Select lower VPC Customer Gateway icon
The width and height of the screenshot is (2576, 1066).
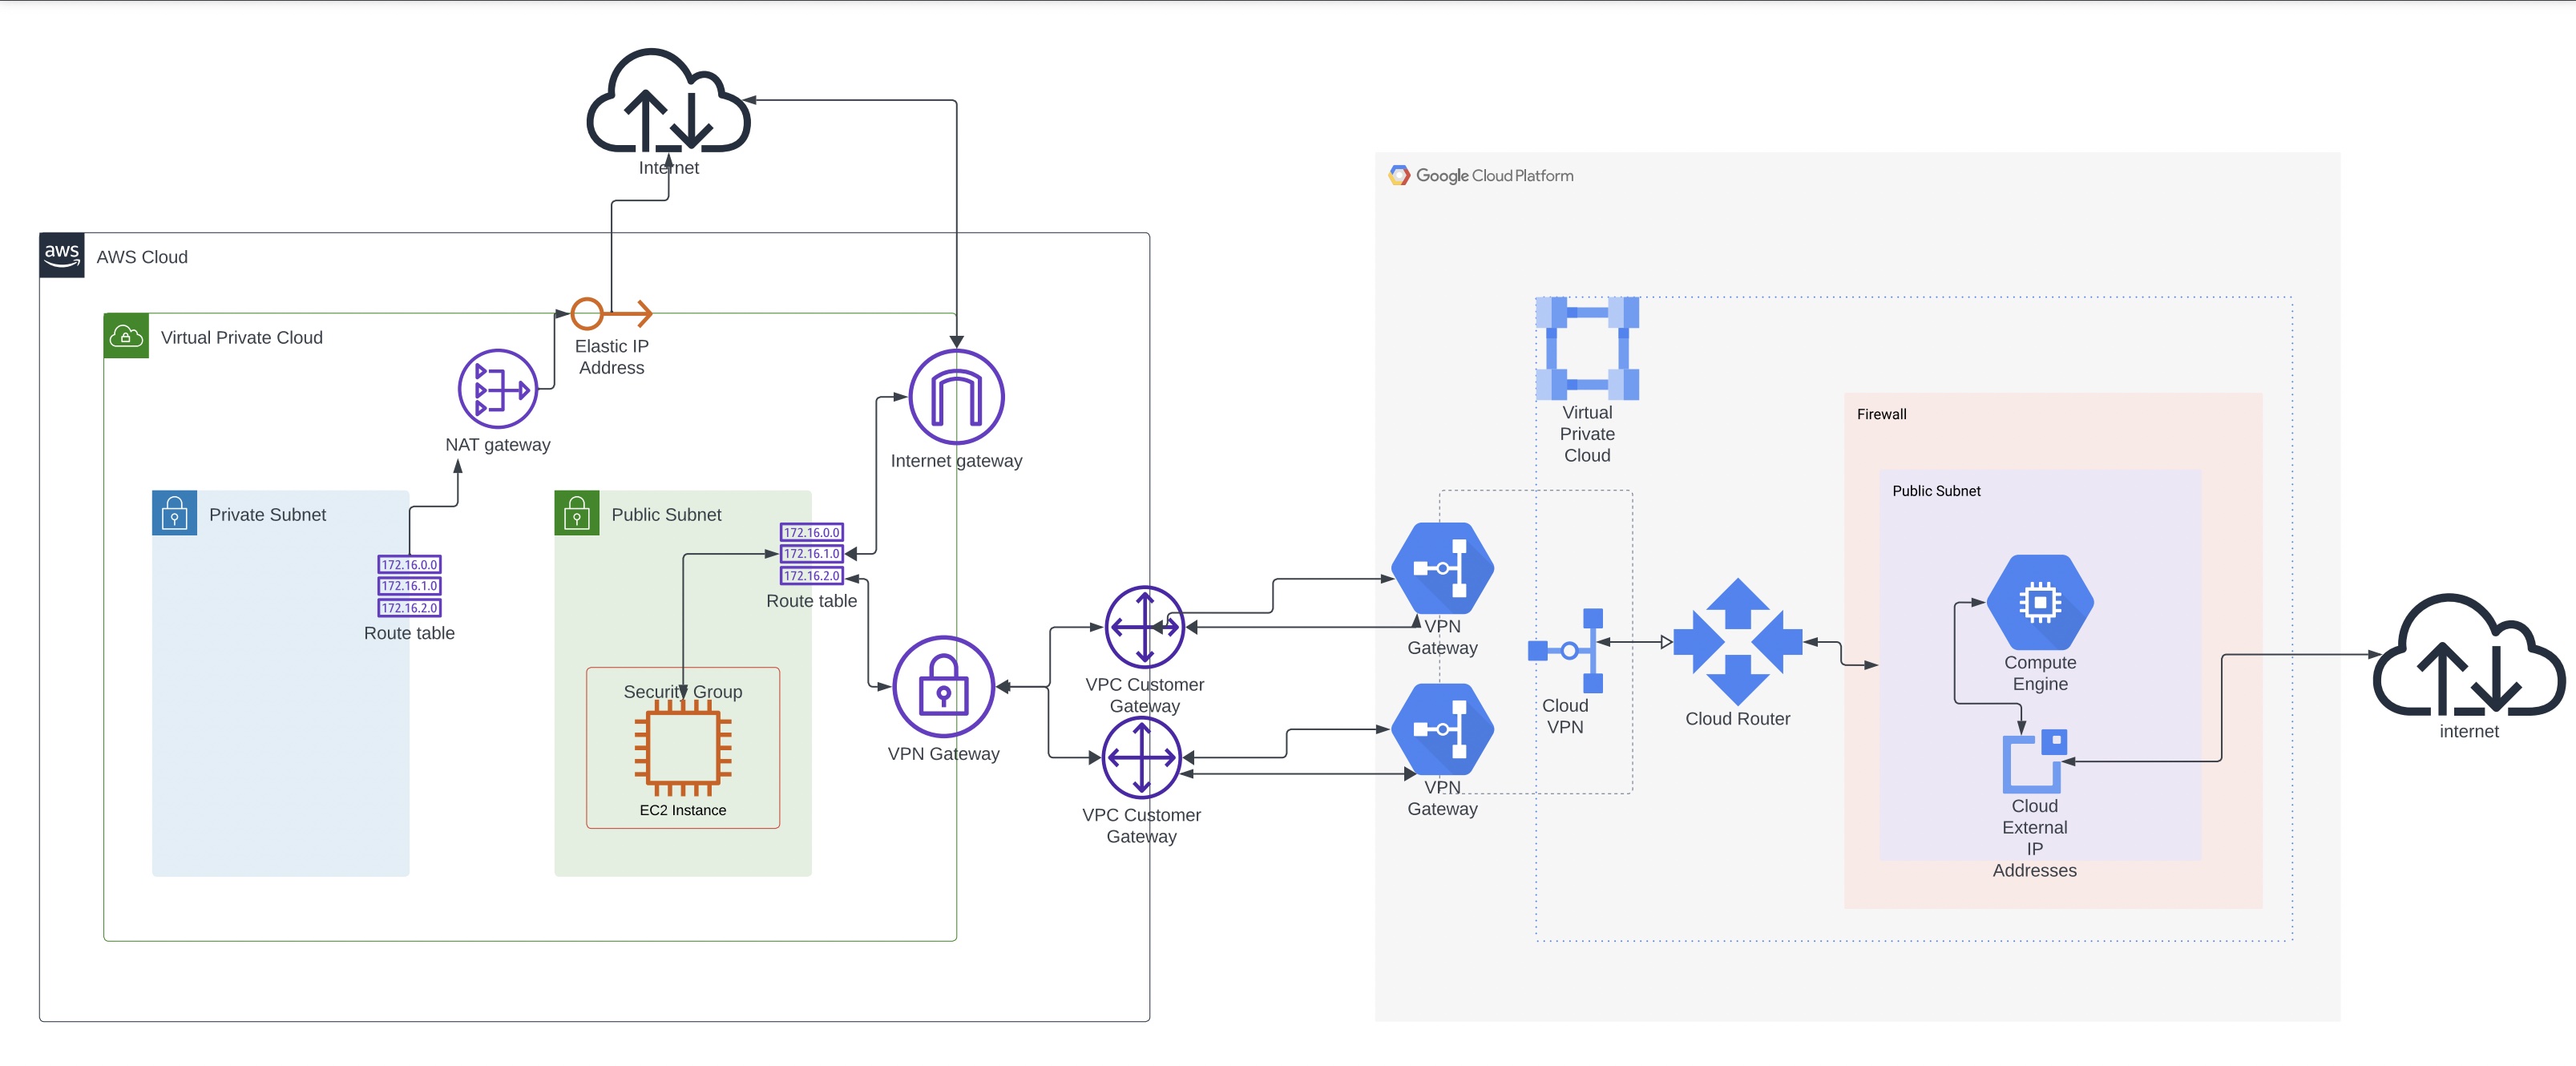coord(1141,758)
